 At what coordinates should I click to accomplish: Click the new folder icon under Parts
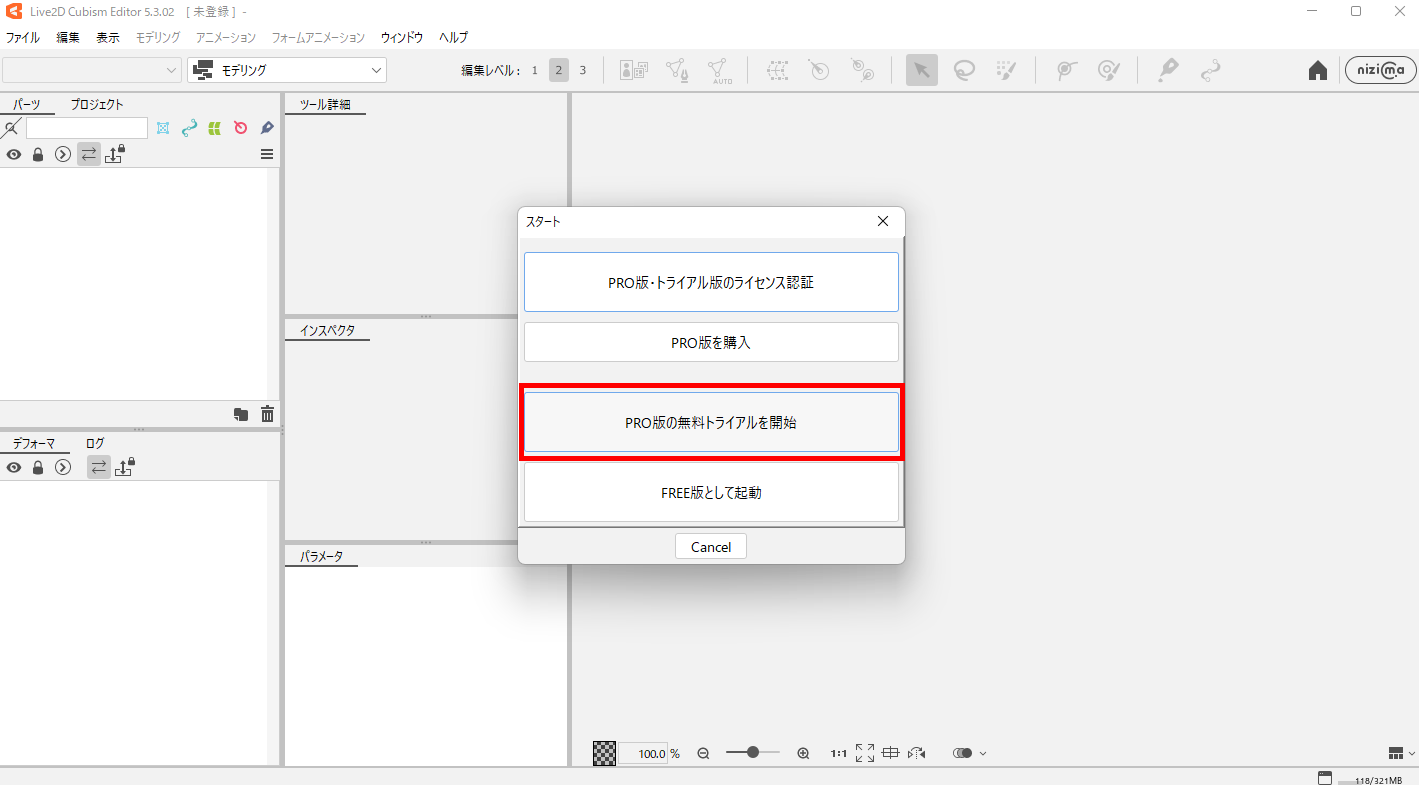pyautogui.click(x=241, y=414)
